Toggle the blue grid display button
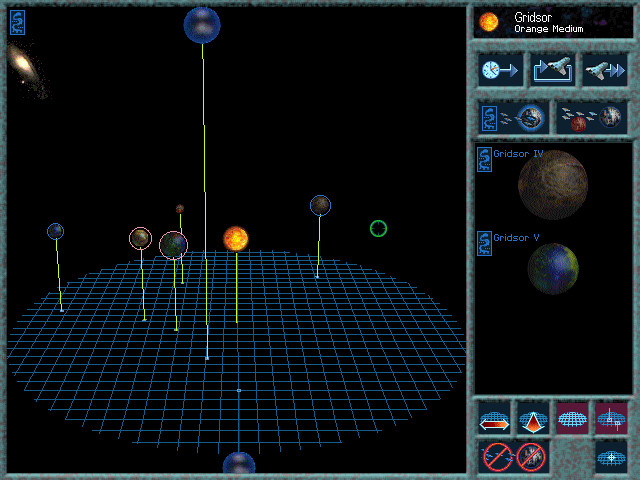This screenshot has width=640, height=480. 572,418
